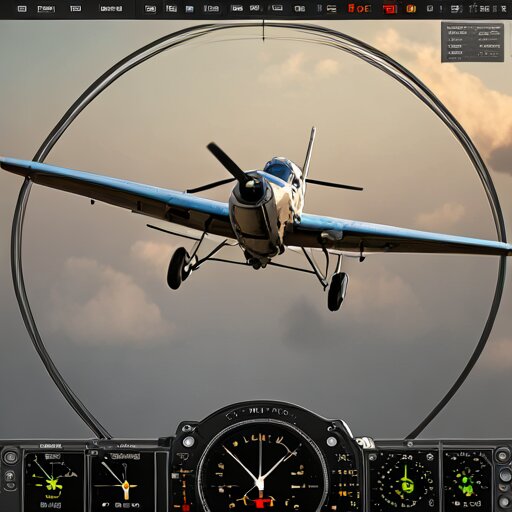The height and width of the screenshot is (512, 512).
Task: Click the aircraft in the main view
Action: 256,217
